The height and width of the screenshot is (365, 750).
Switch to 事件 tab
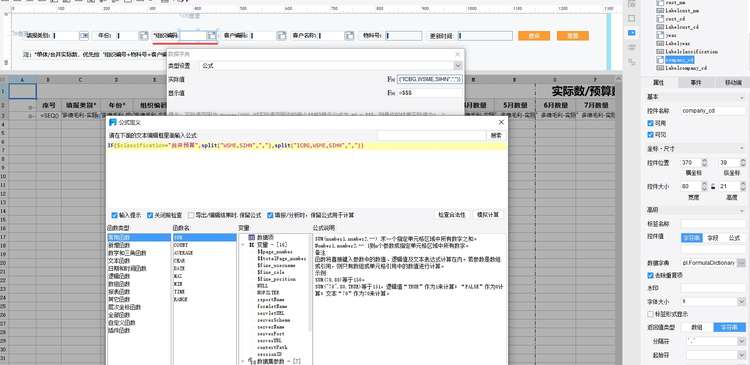click(695, 83)
